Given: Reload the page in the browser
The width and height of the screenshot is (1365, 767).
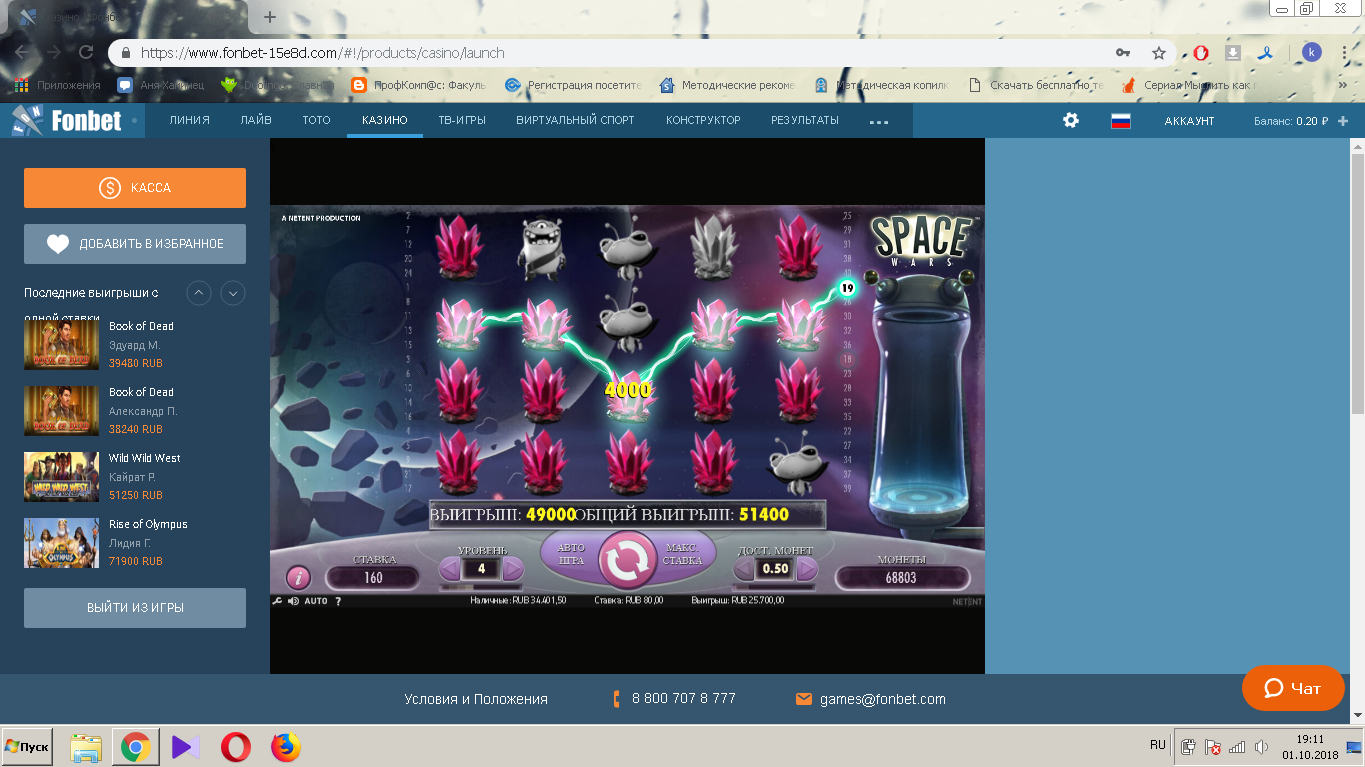Looking at the screenshot, I should 86,52.
